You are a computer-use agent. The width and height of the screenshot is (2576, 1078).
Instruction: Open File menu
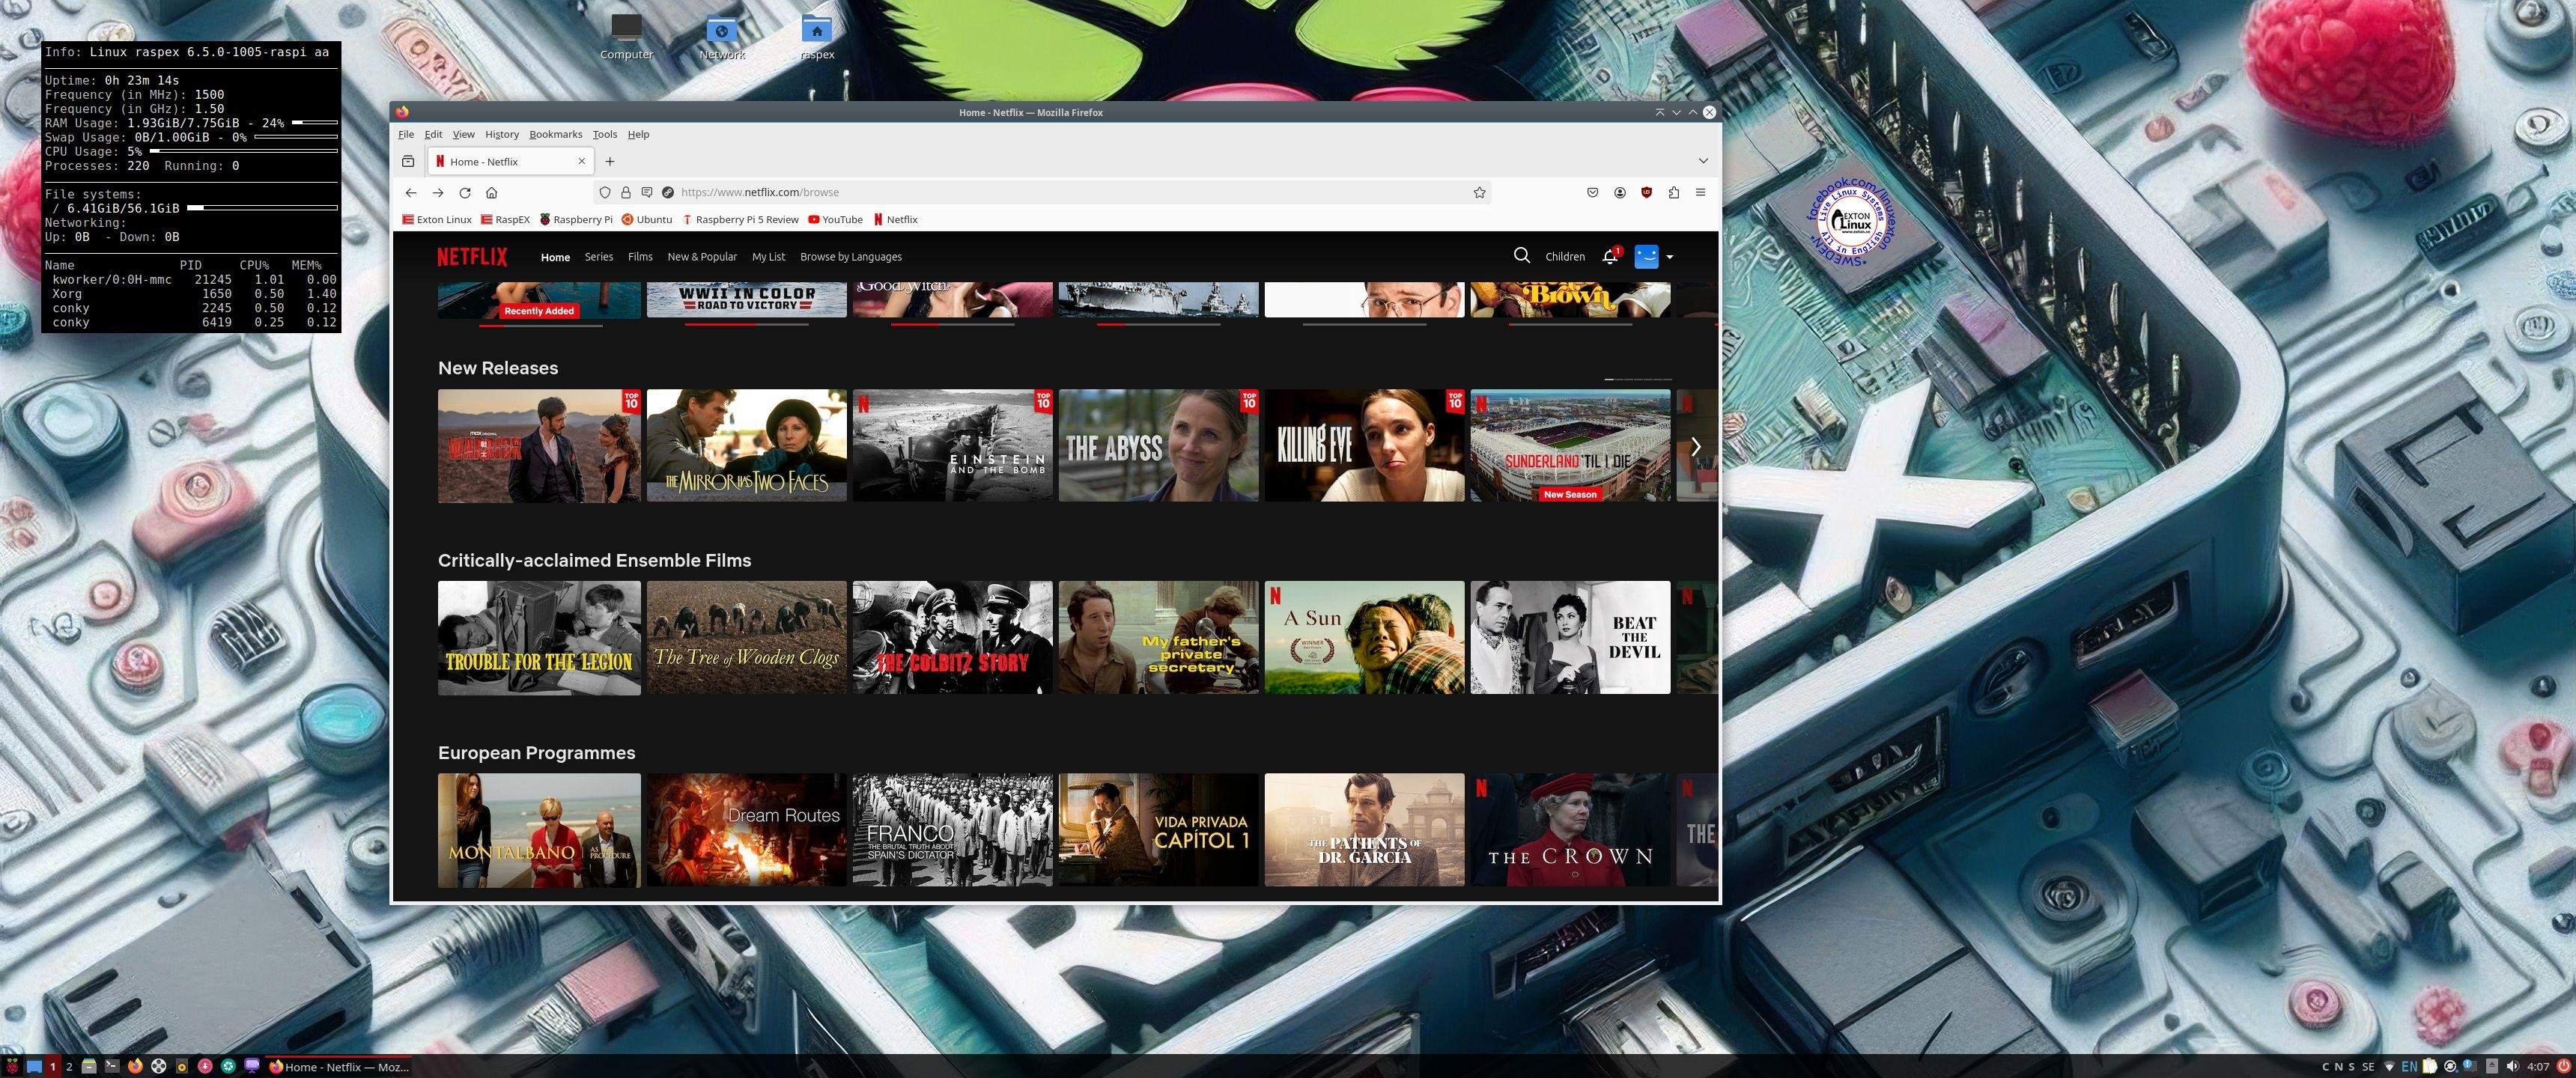pos(406,134)
